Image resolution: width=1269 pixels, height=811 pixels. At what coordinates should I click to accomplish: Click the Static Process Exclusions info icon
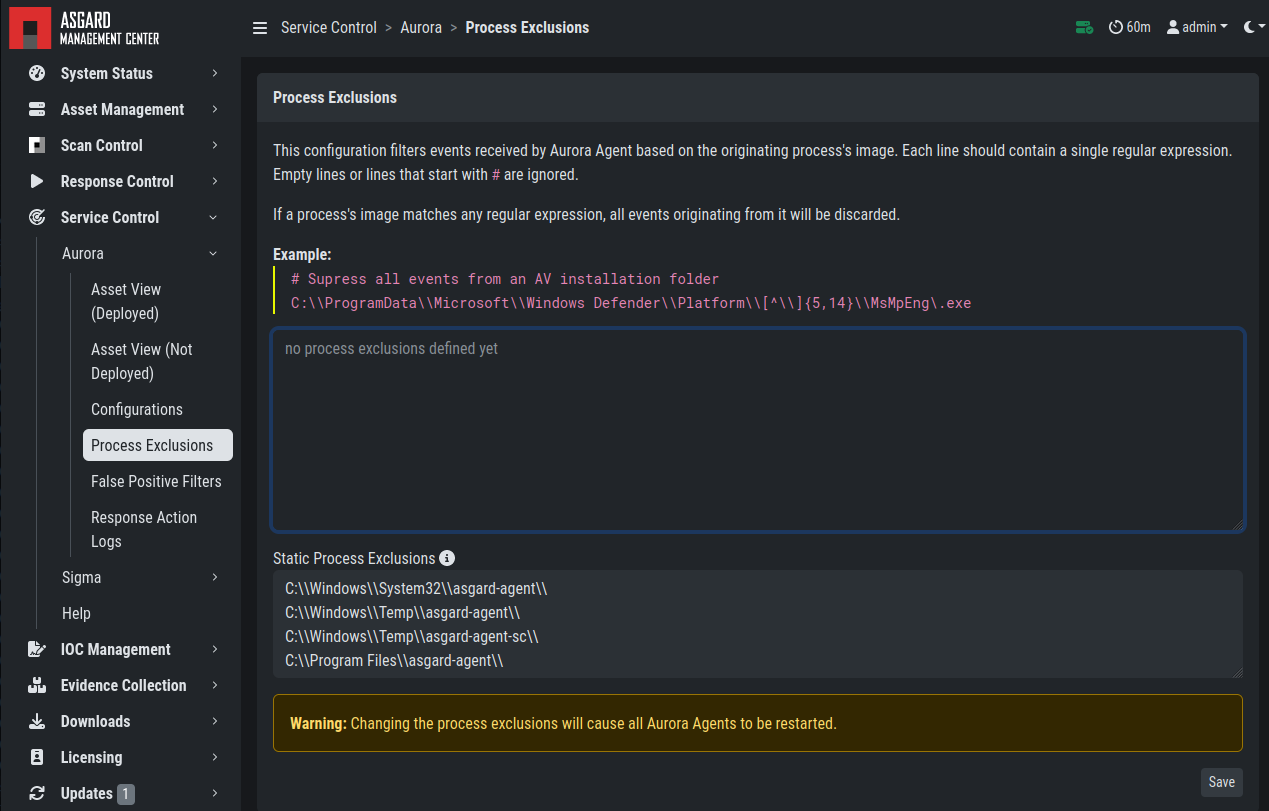pos(447,558)
